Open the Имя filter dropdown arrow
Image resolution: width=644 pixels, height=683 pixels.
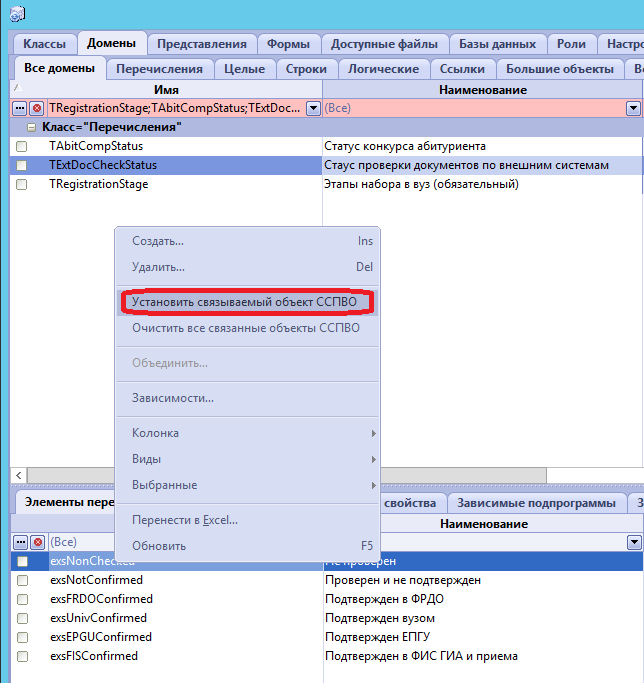click(313, 108)
